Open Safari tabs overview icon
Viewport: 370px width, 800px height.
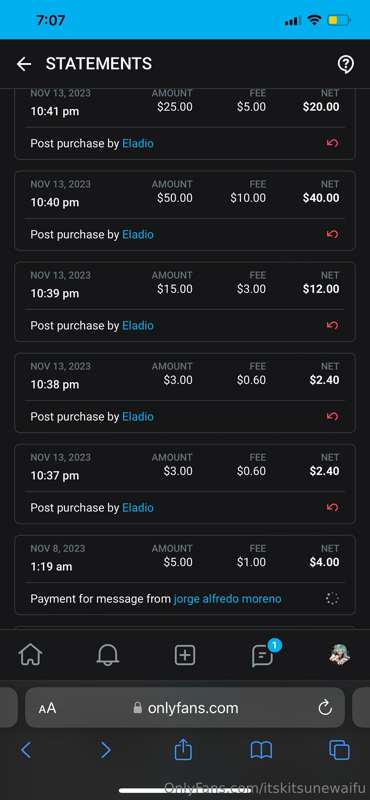coord(339,750)
